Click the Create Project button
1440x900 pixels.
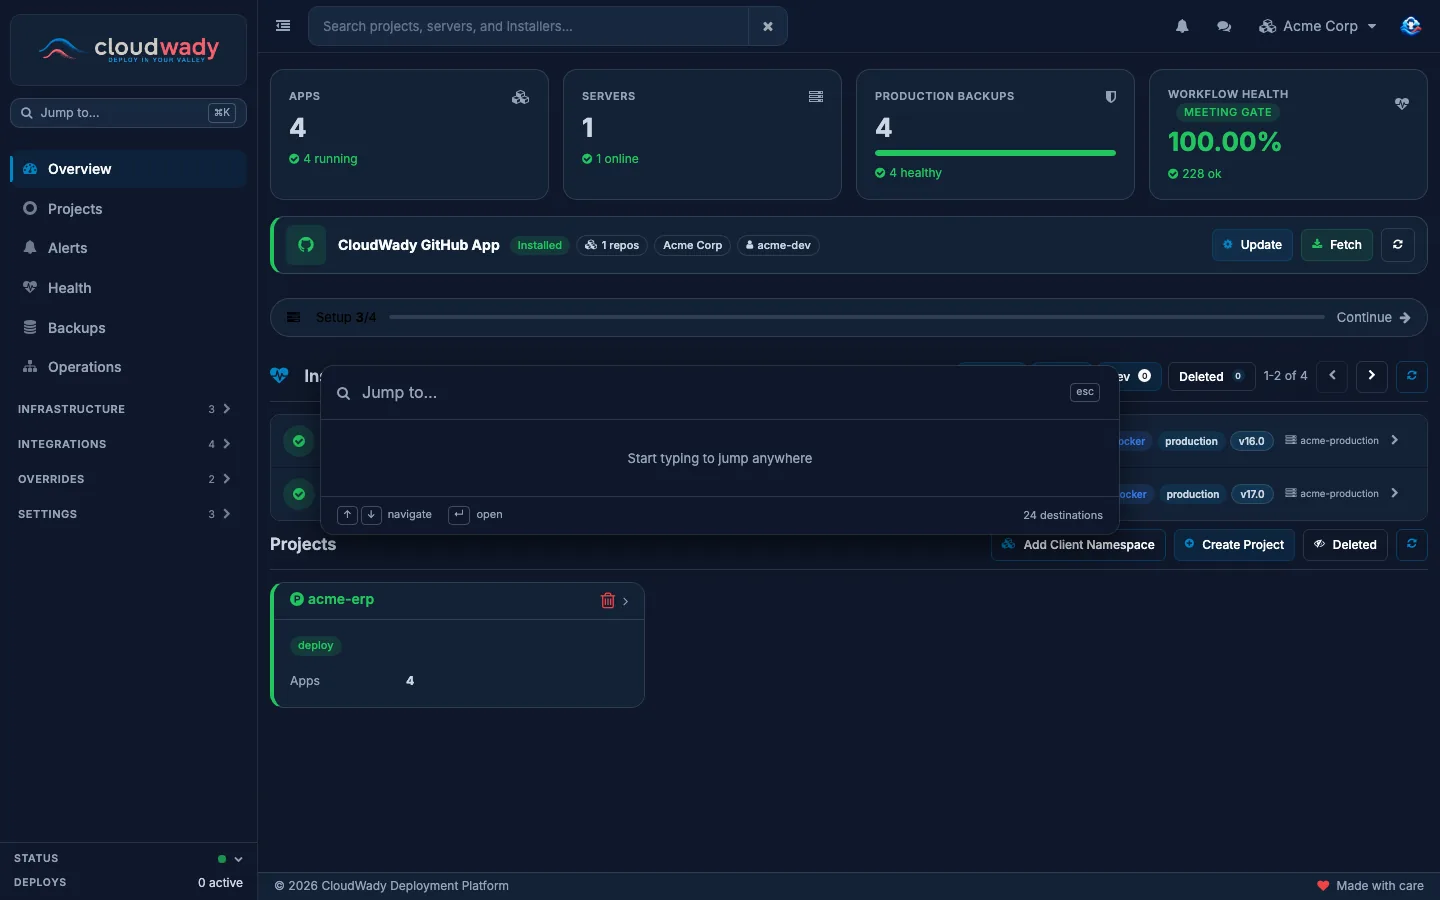(x=1234, y=545)
